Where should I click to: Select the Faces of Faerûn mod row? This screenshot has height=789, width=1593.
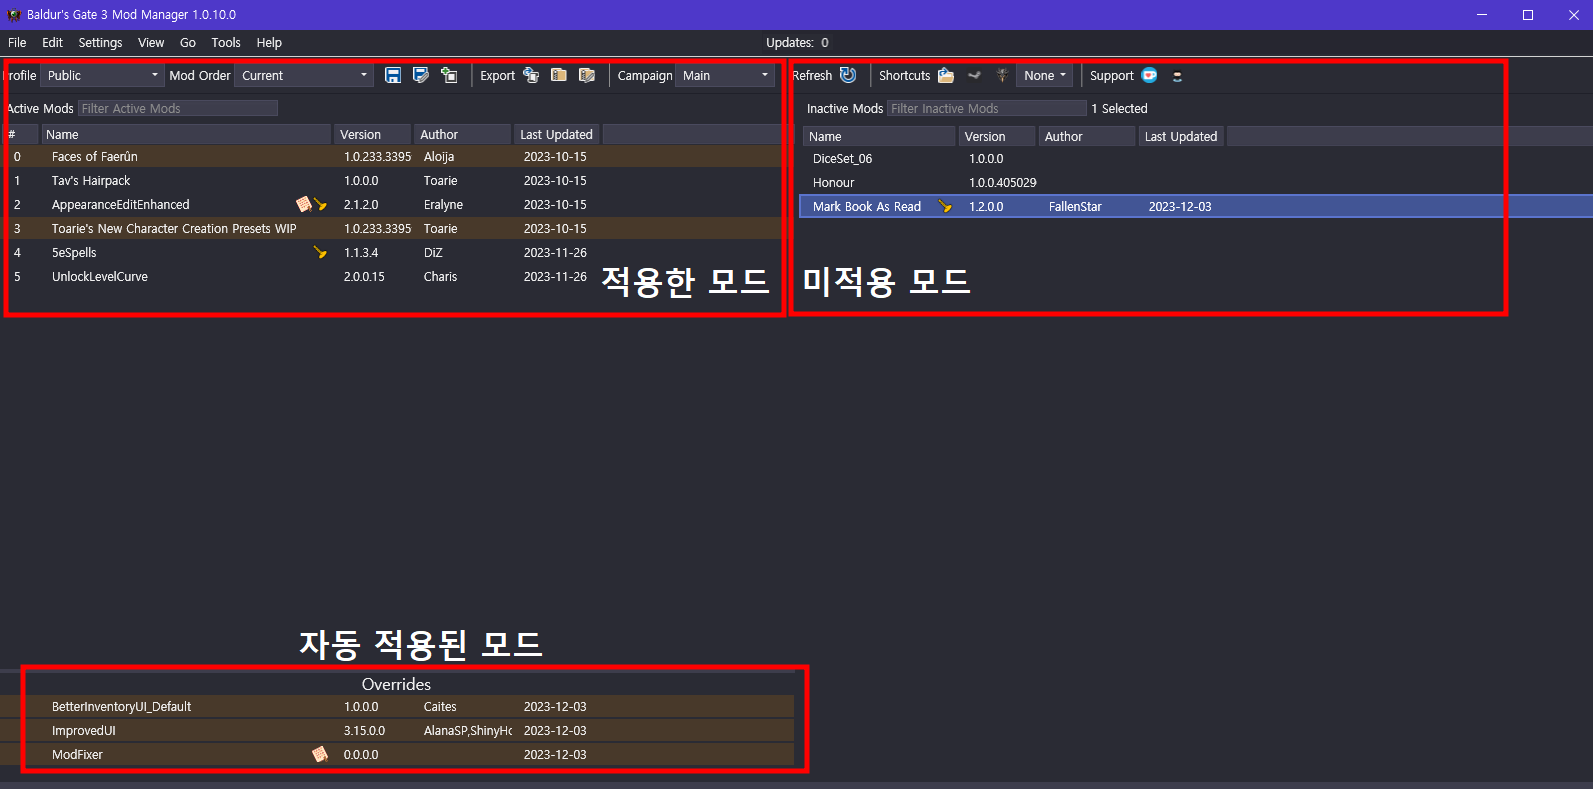[392, 156]
